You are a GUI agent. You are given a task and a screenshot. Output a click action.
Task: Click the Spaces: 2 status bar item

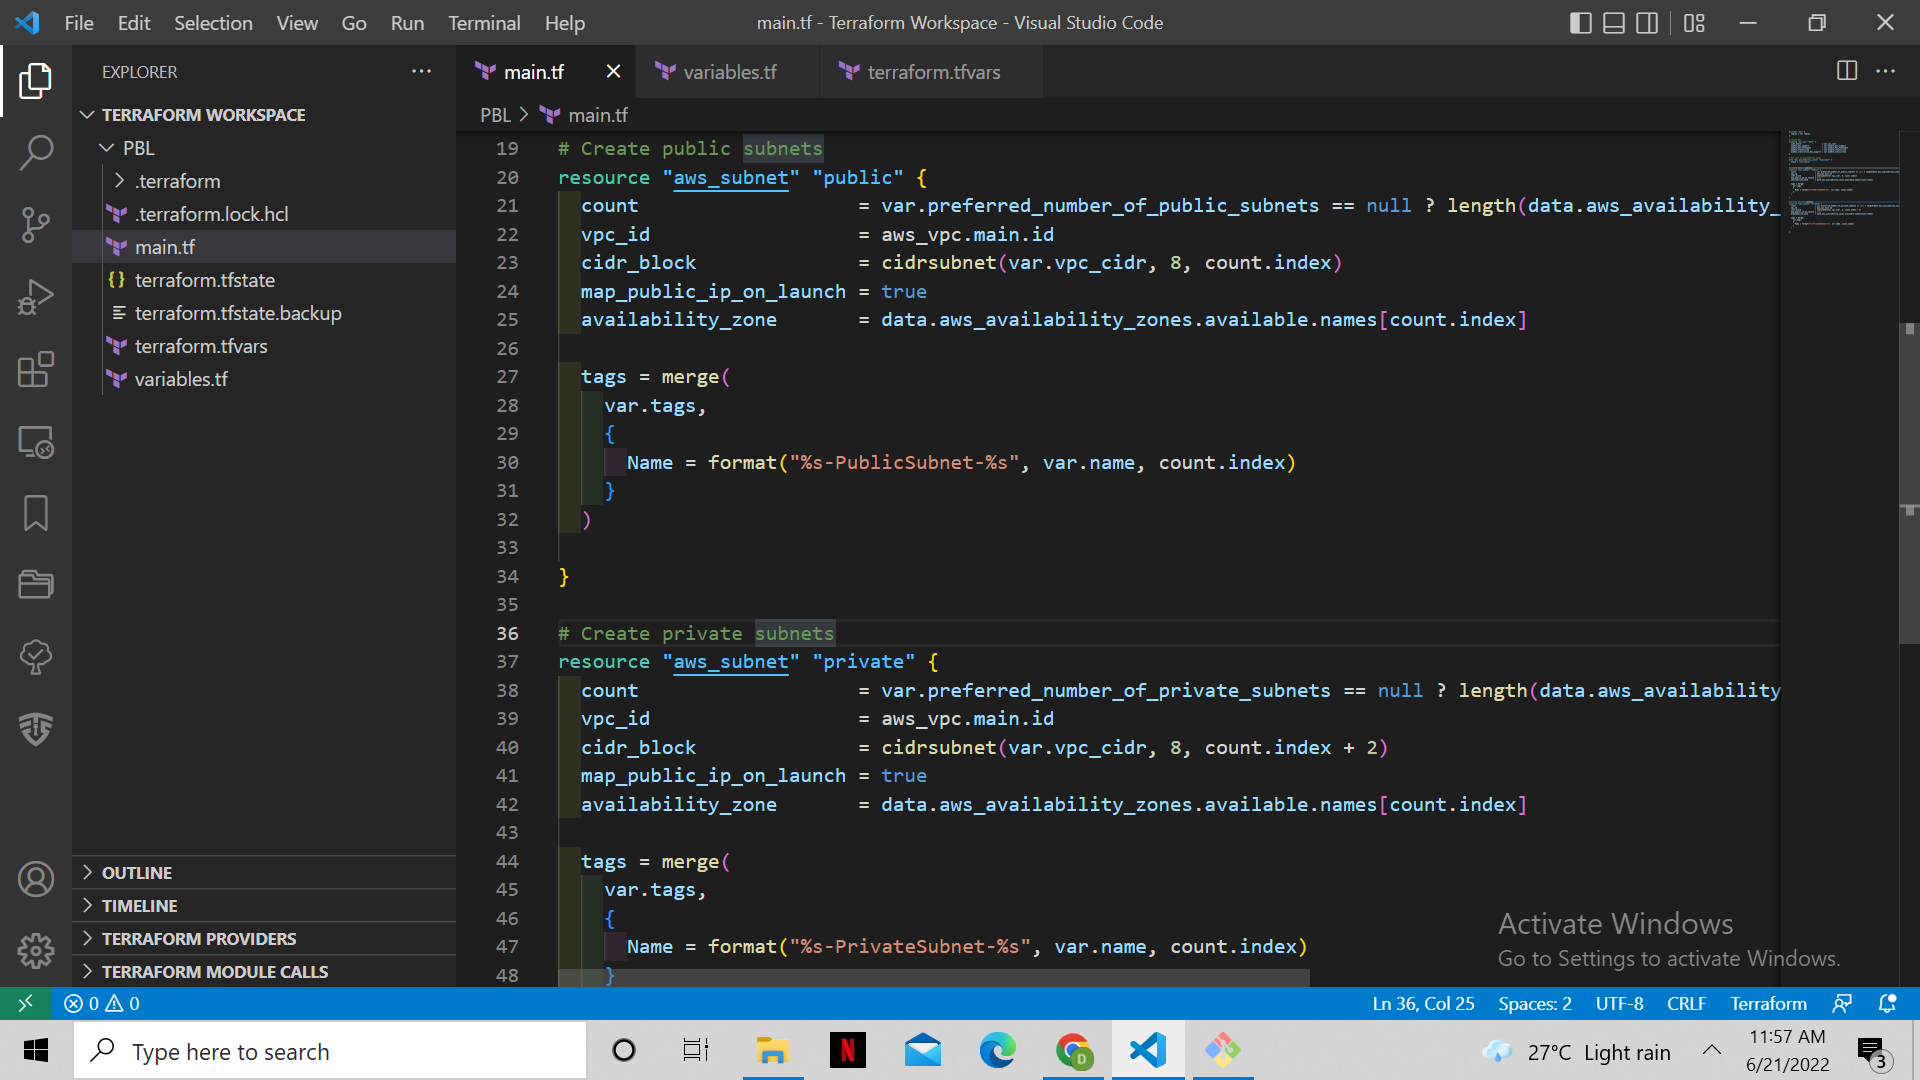pos(1534,1003)
